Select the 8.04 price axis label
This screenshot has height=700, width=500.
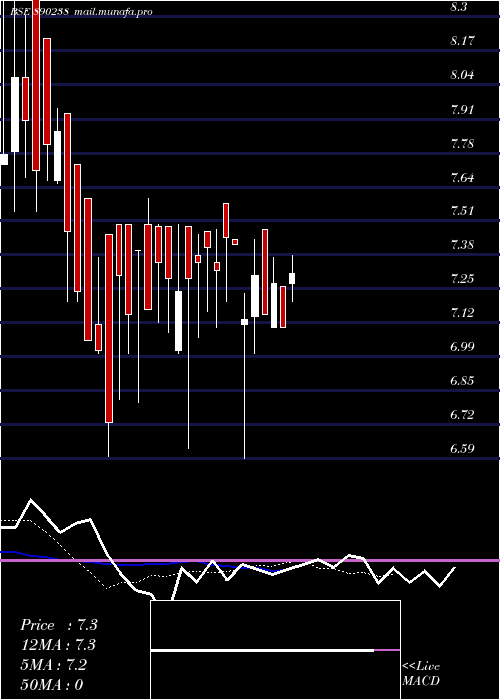(462, 75)
